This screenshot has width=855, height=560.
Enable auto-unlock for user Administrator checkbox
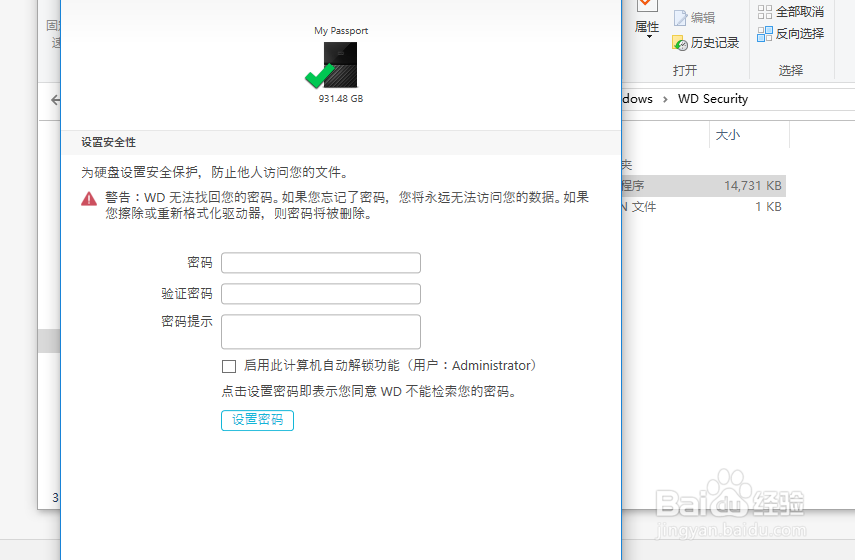tap(229, 366)
